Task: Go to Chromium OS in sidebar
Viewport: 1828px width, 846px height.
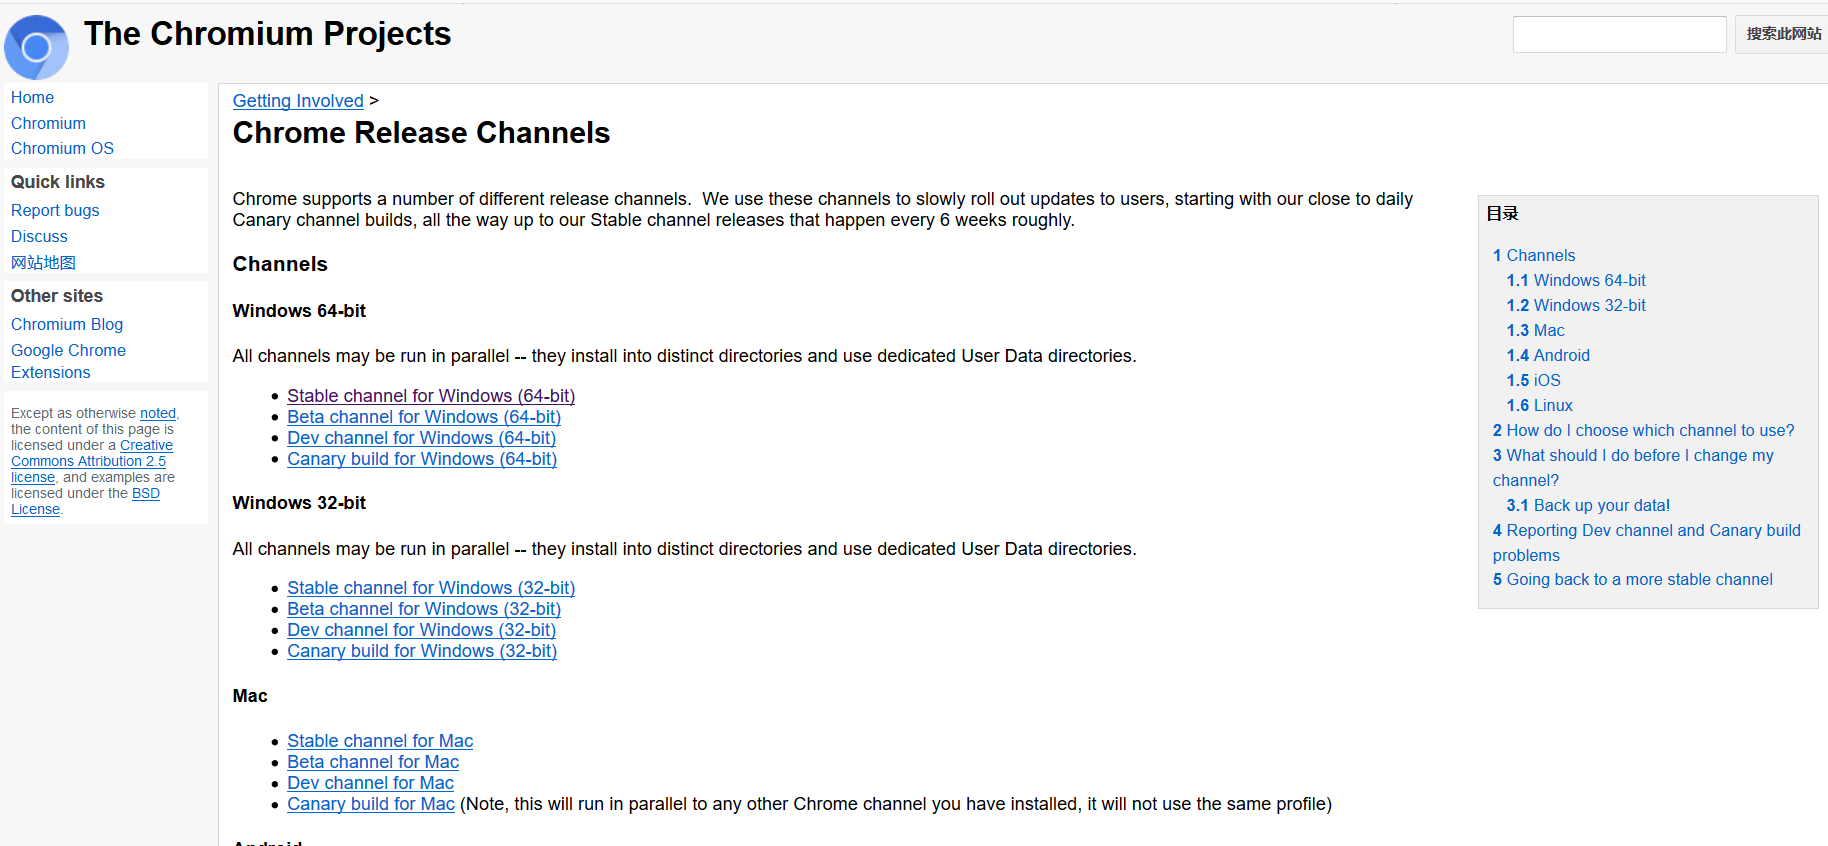Action: [62, 148]
